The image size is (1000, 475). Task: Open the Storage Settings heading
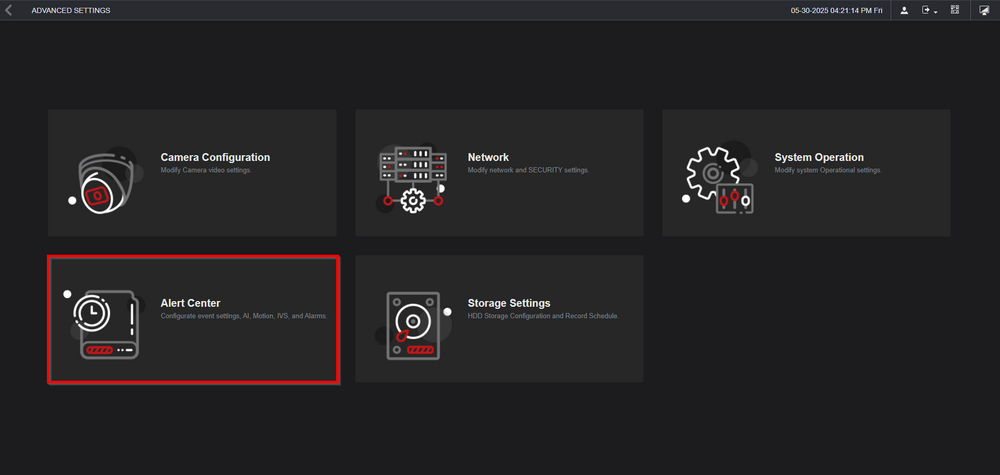[509, 303]
